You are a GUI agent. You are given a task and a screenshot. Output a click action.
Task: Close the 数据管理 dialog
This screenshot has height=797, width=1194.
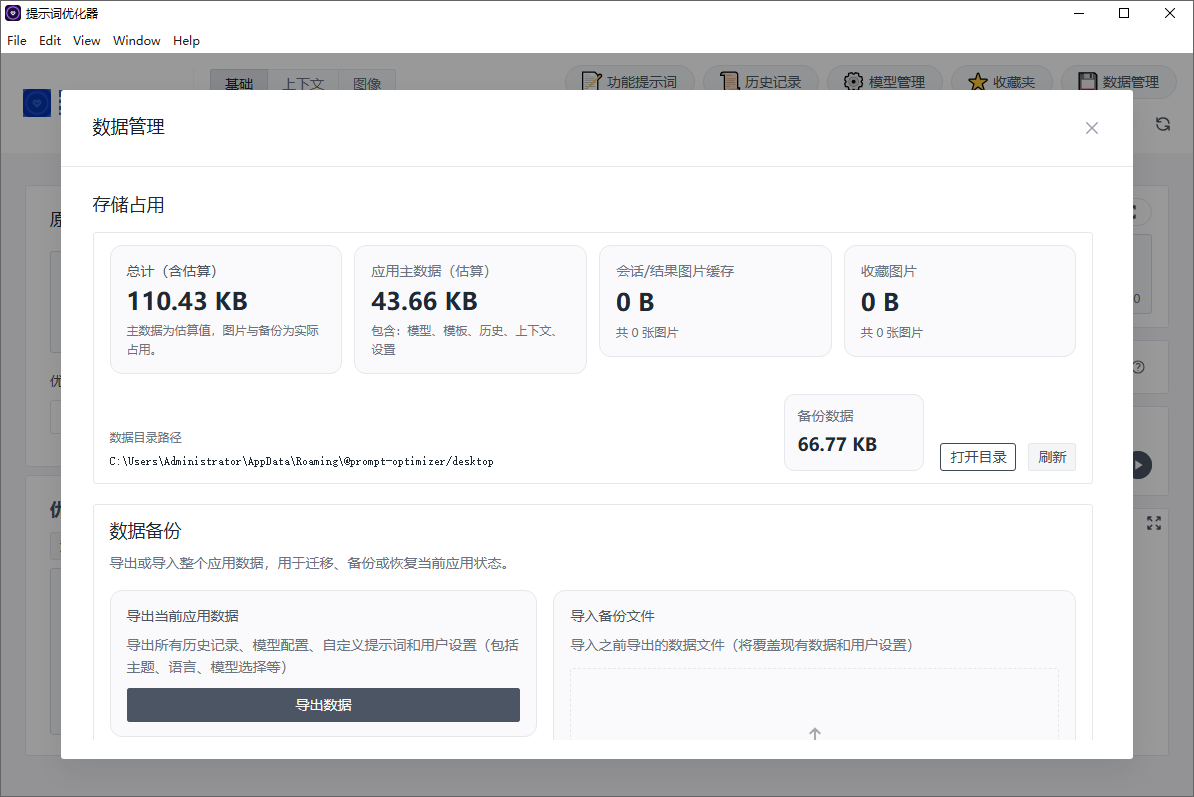tap(1091, 128)
